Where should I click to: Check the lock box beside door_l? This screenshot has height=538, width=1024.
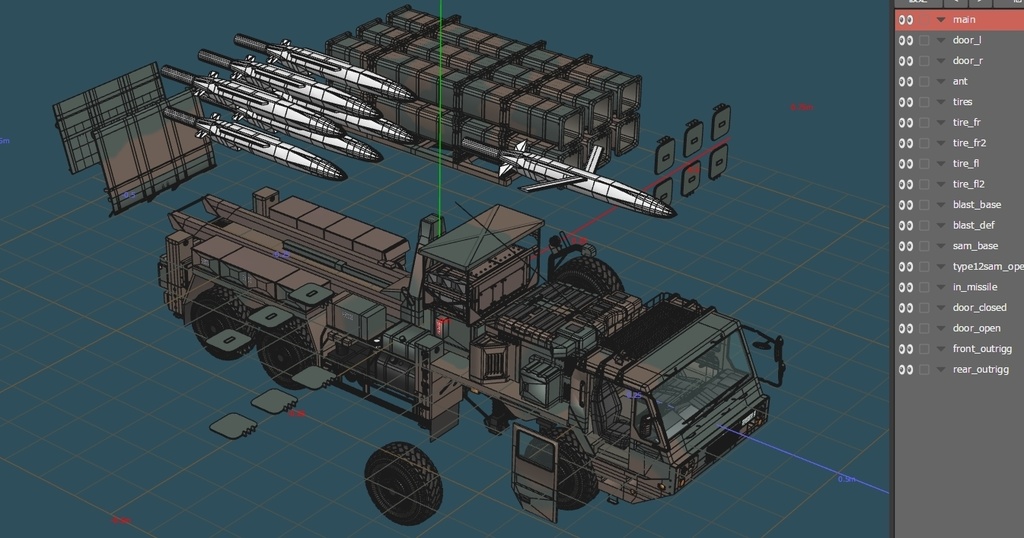924,40
